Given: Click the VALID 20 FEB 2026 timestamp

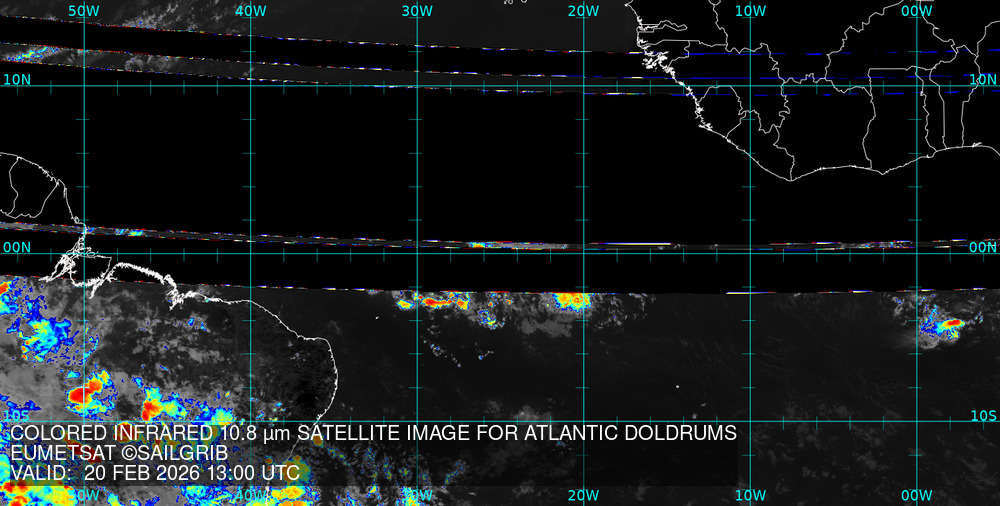Looking at the screenshot, I should [154, 472].
